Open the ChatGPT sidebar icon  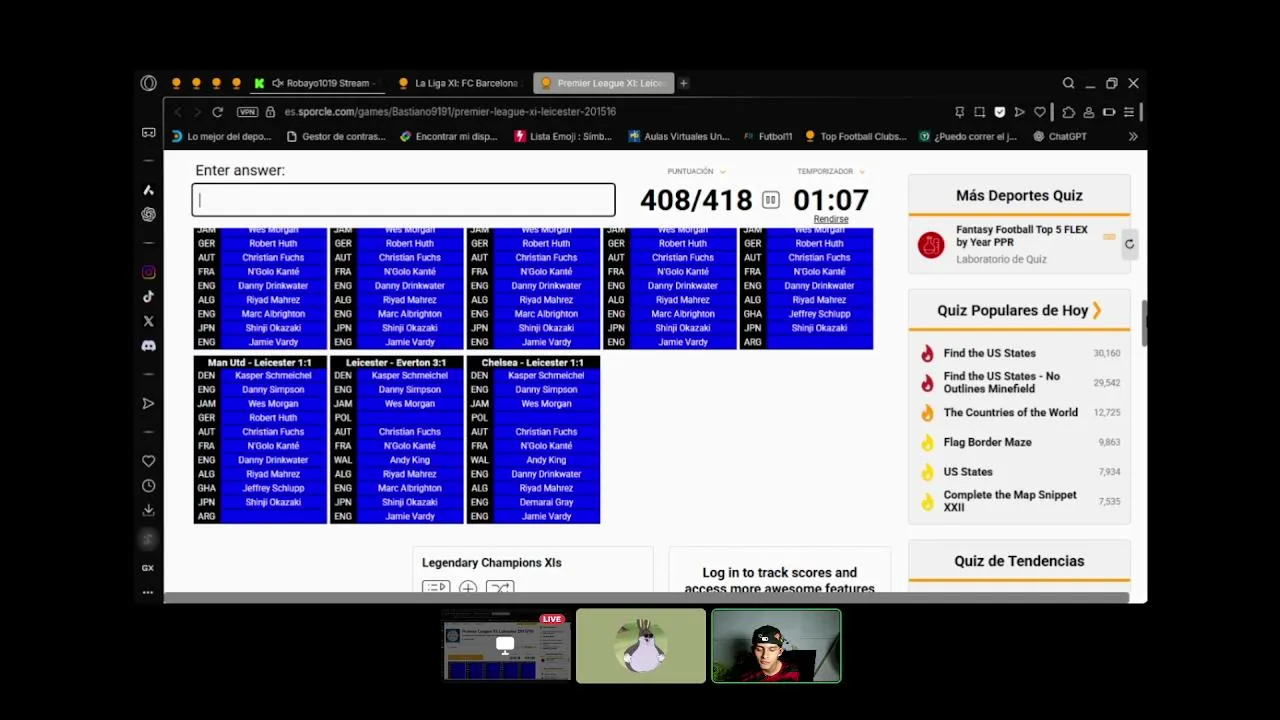pyautogui.click(x=148, y=214)
